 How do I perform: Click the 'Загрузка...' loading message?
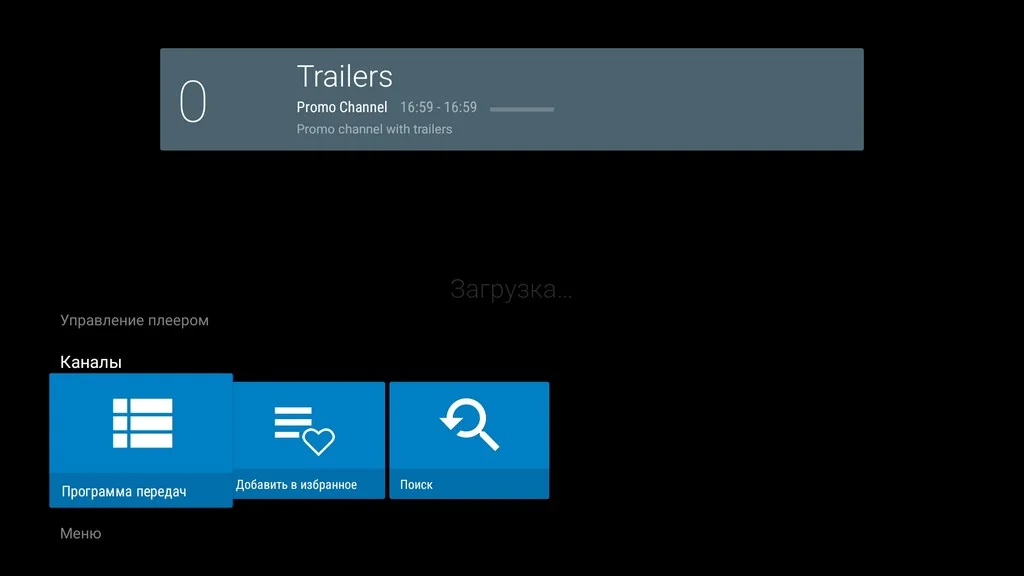click(x=511, y=289)
